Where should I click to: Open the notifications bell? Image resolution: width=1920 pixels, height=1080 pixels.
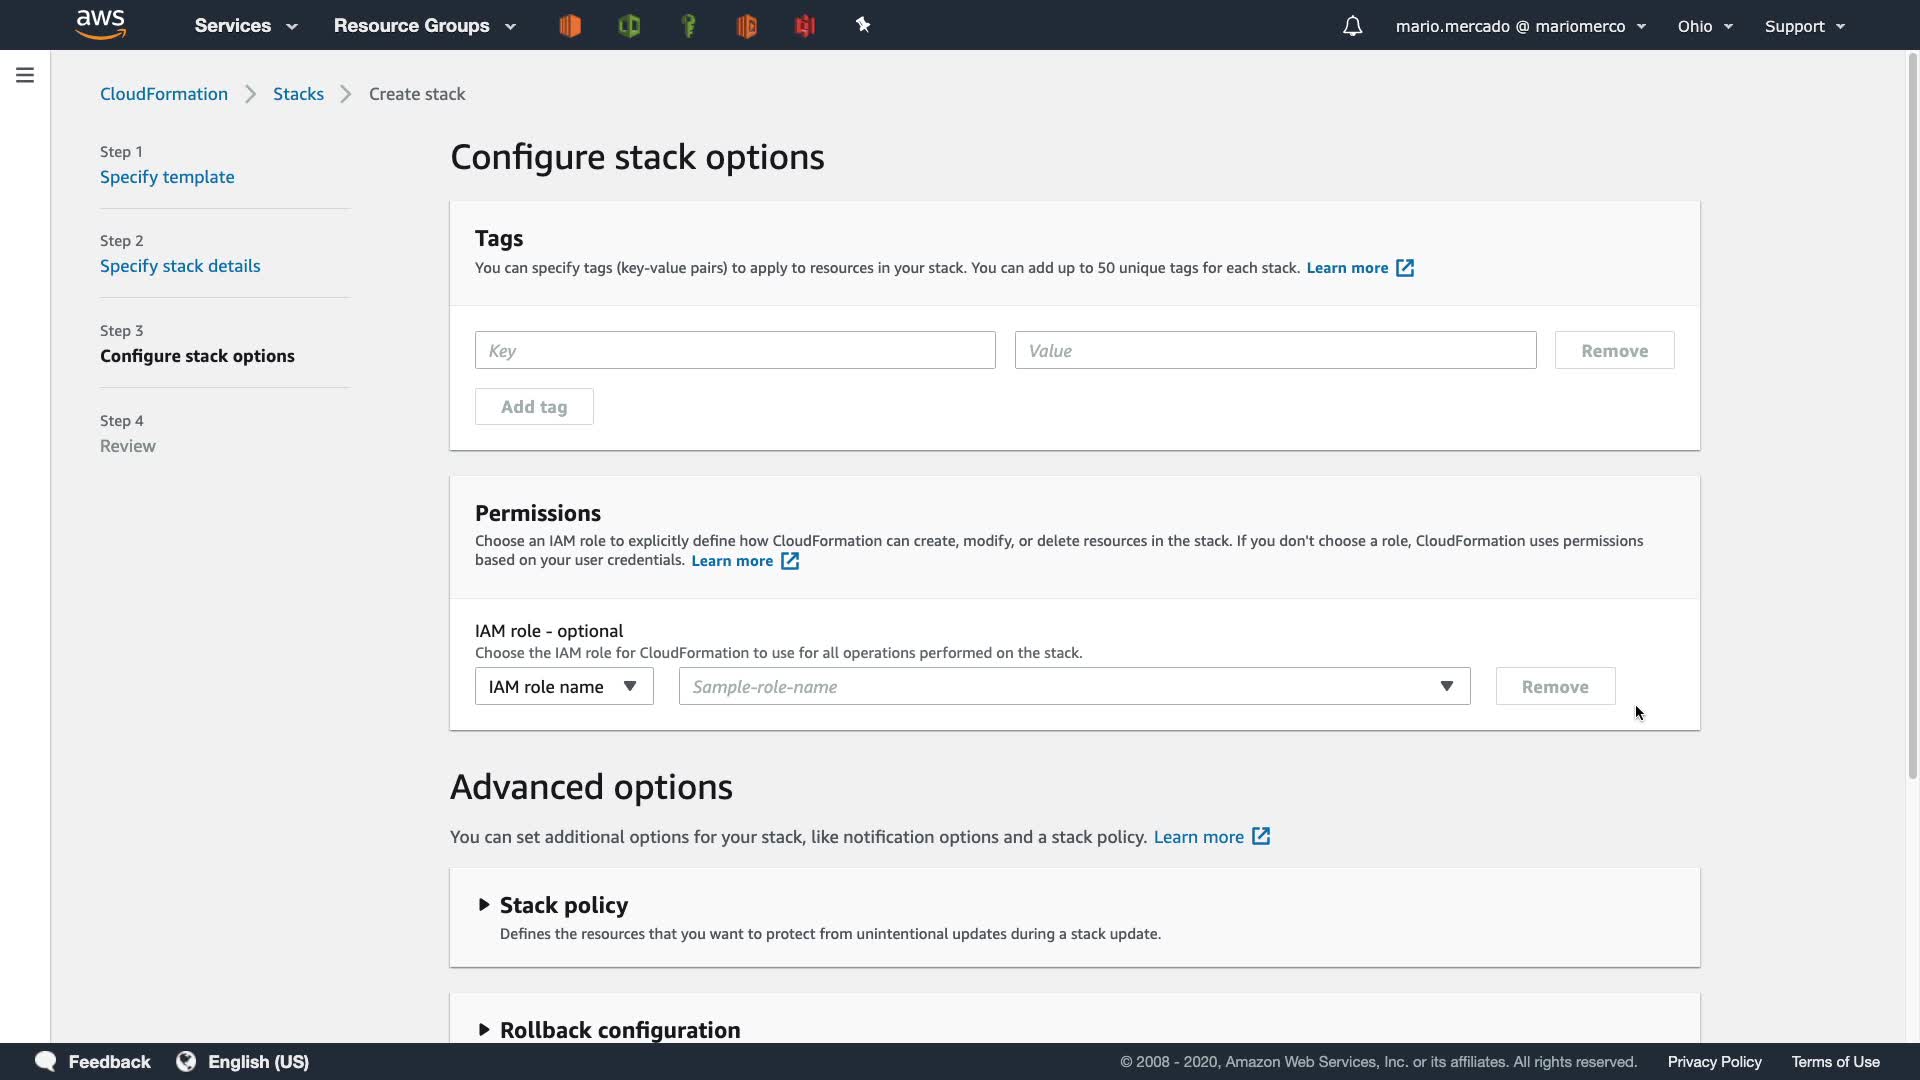tap(1352, 26)
